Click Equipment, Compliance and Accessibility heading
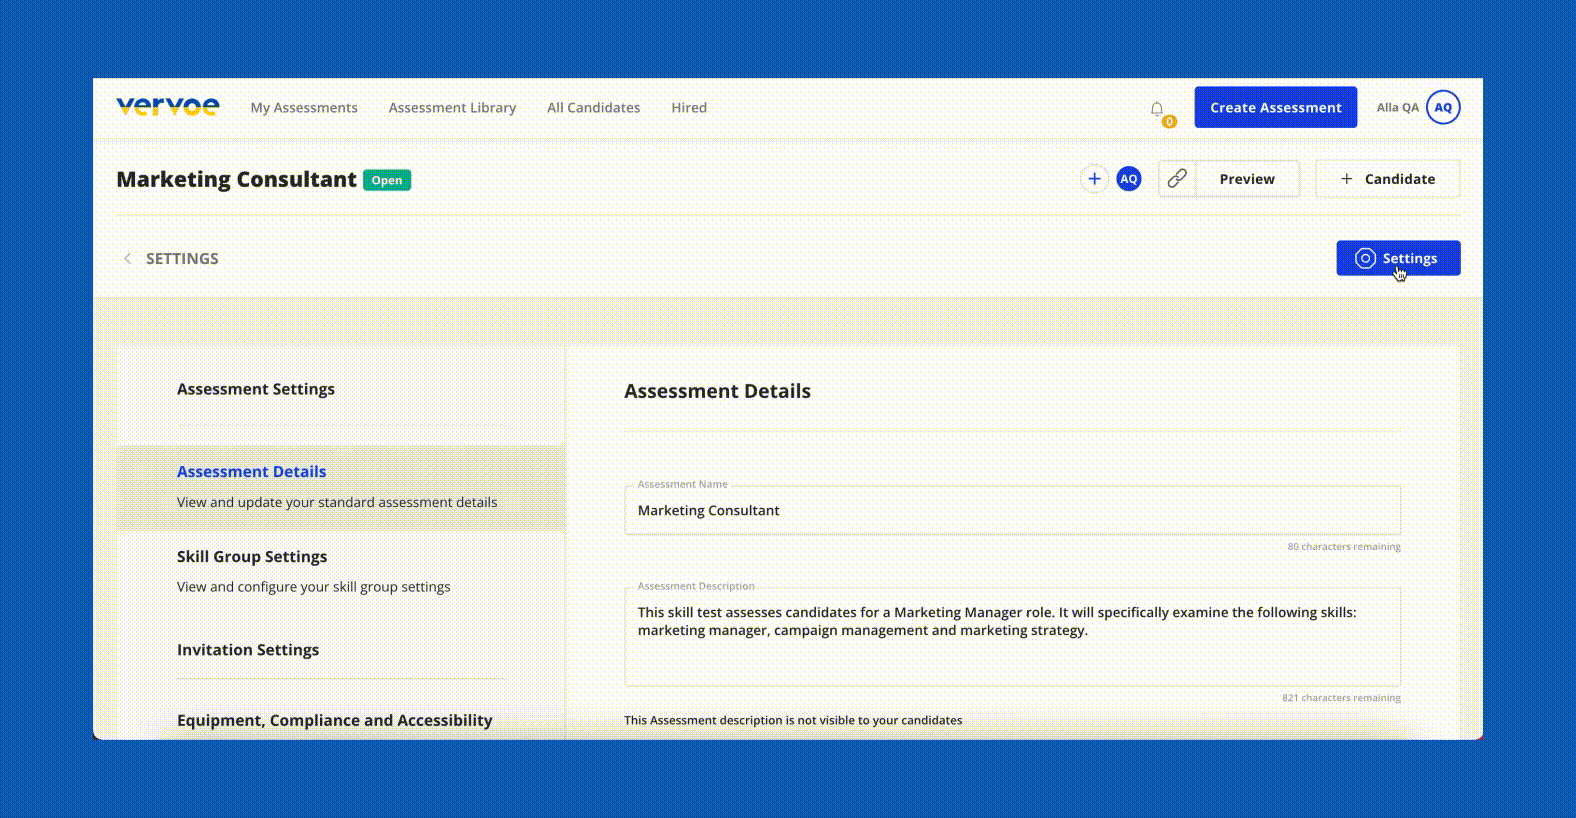This screenshot has width=1576, height=818. click(x=335, y=720)
